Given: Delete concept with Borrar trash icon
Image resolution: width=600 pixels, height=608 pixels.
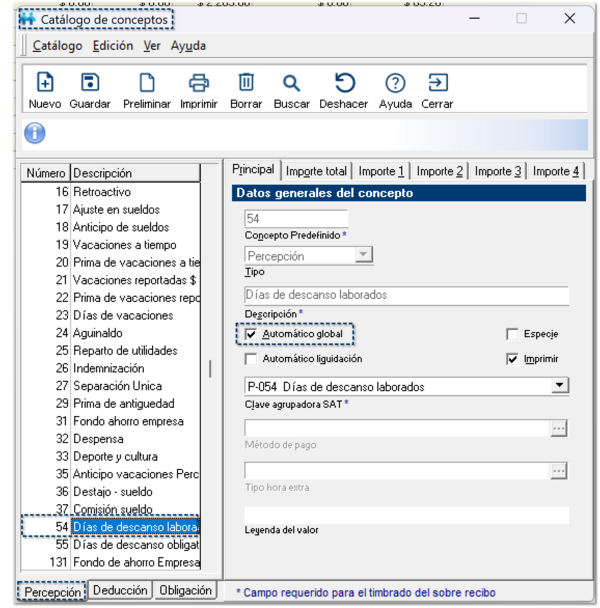Looking at the screenshot, I should (246, 82).
